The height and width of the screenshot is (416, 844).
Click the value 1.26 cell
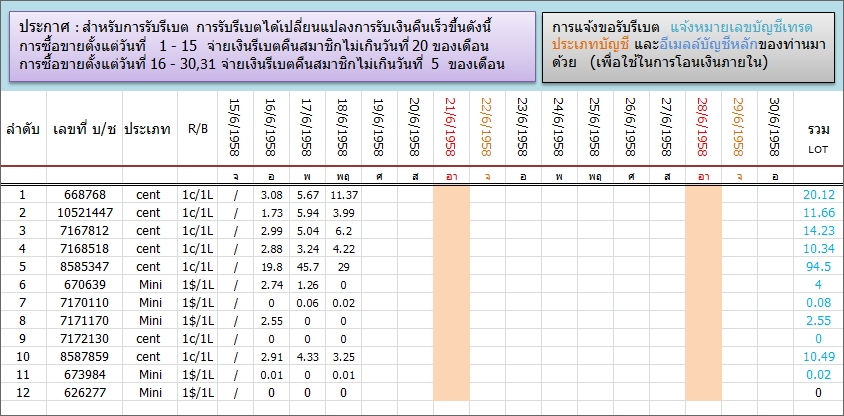(x=307, y=285)
